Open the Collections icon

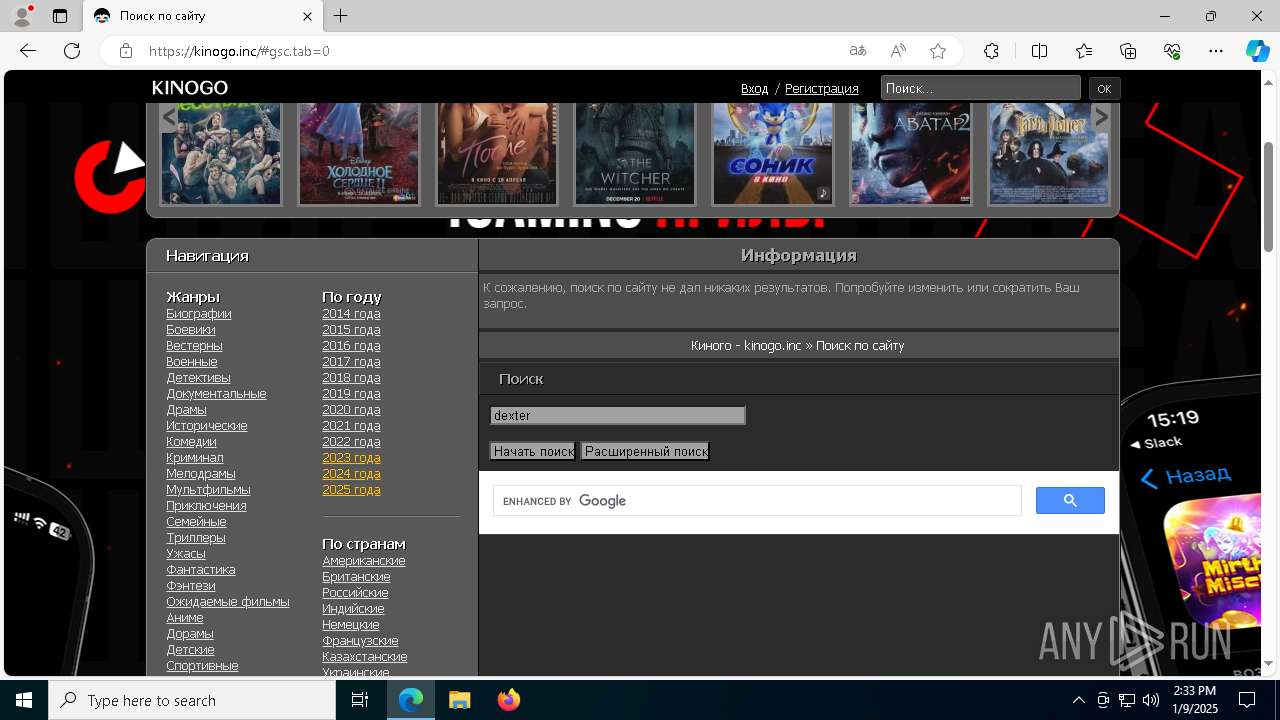(x=1128, y=51)
